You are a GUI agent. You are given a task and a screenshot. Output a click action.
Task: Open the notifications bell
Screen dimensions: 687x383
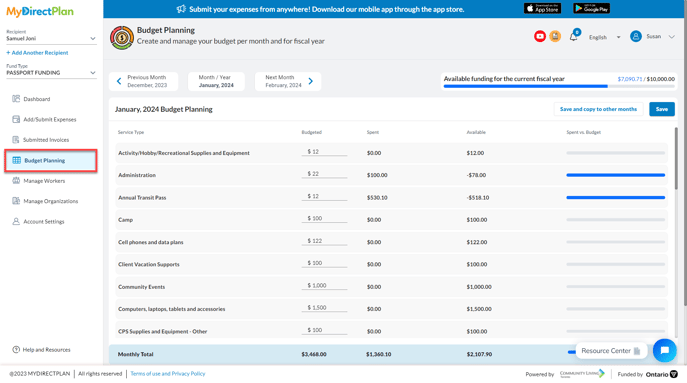(x=574, y=36)
